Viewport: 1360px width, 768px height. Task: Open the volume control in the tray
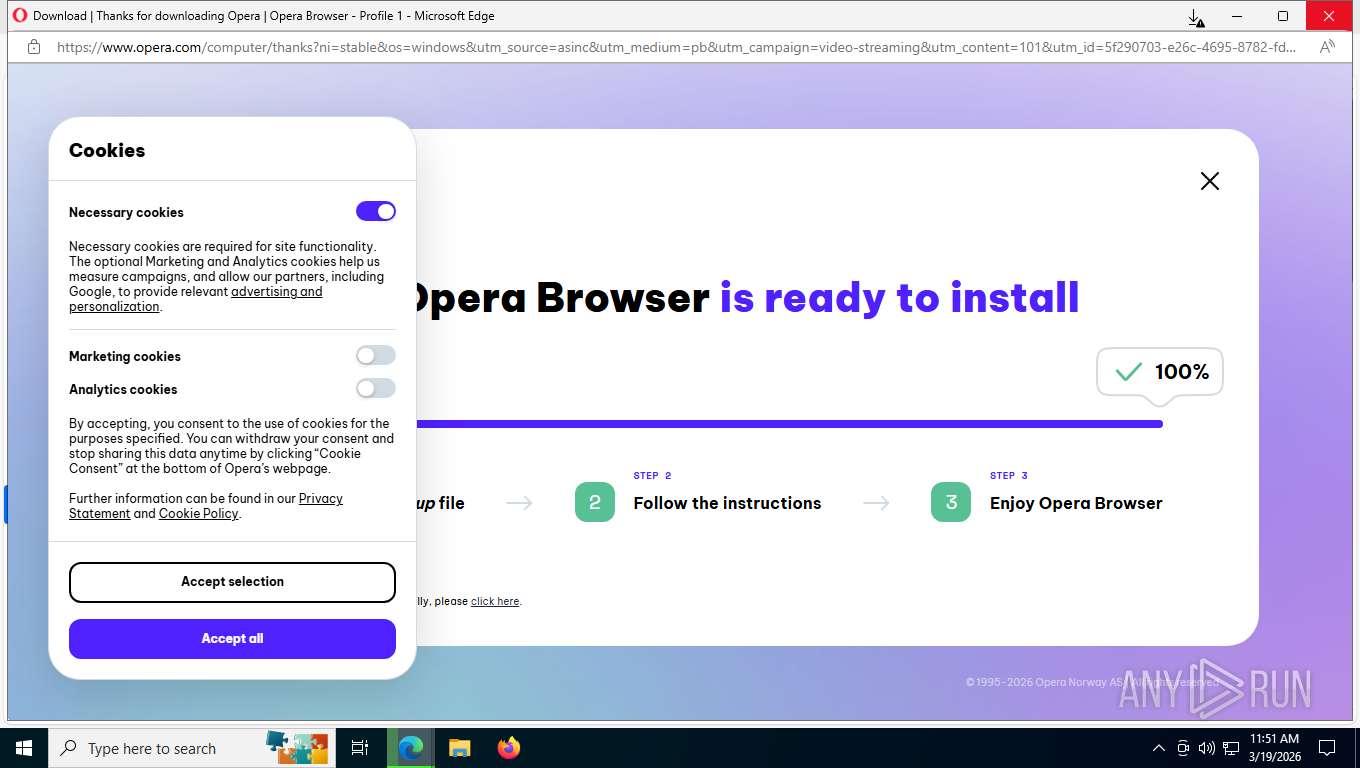point(1206,748)
